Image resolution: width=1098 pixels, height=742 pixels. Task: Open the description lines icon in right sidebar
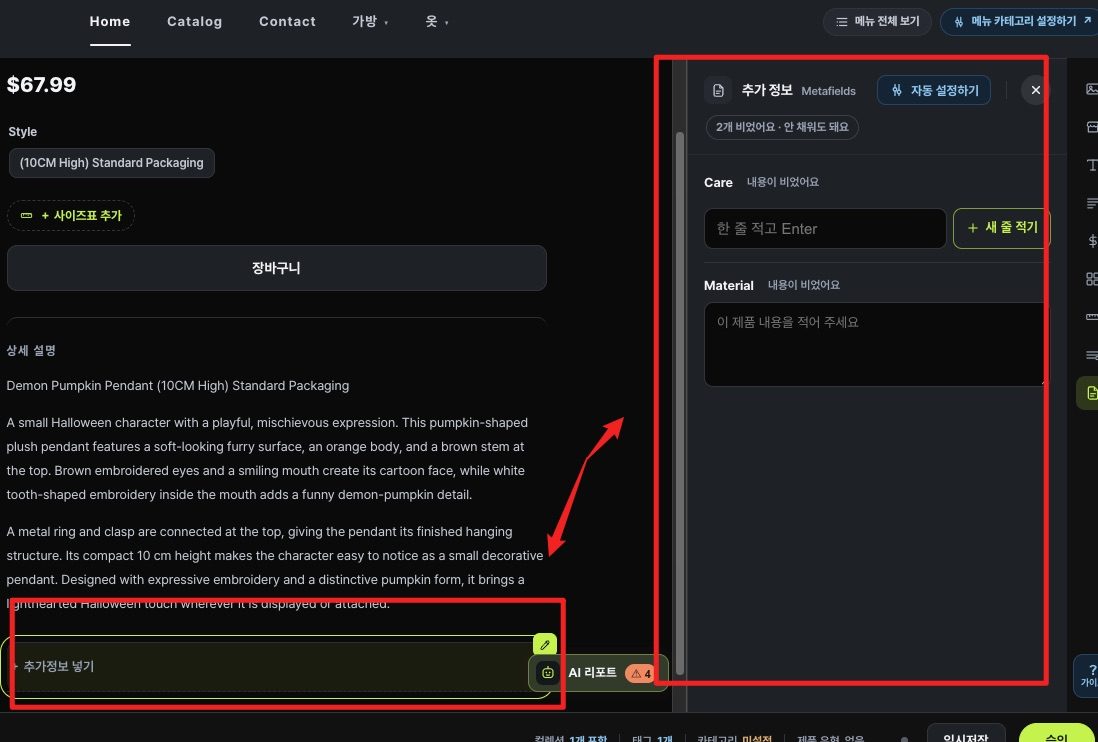click(x=1091, y=203)
